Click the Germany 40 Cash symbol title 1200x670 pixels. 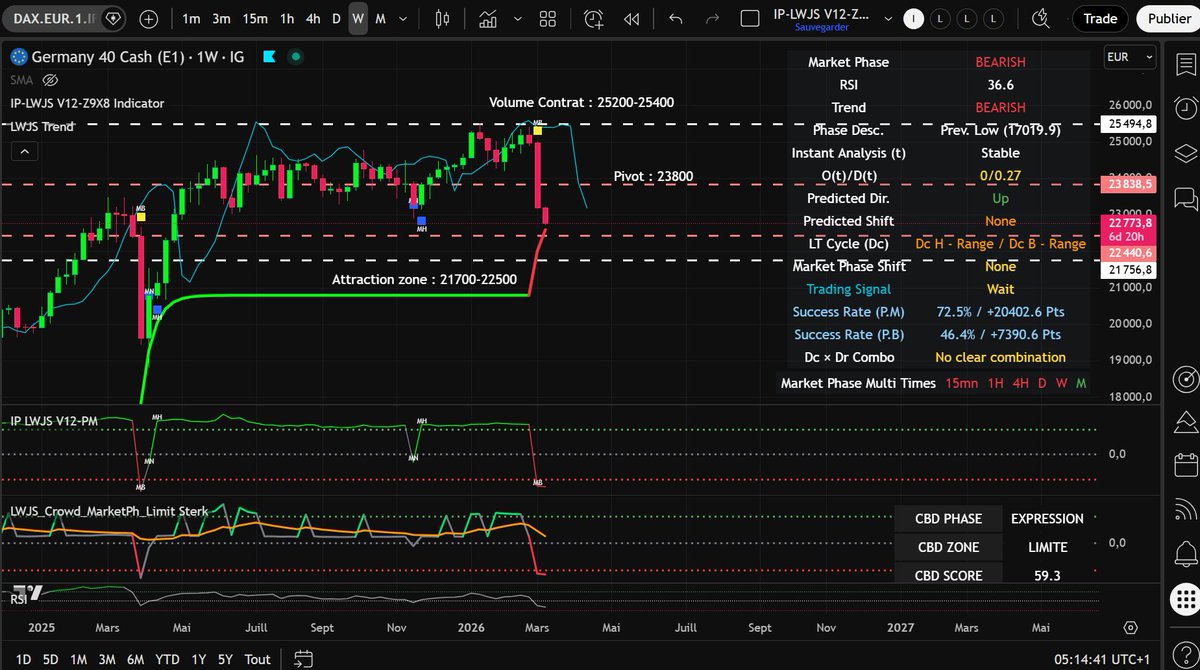point(138,58)
